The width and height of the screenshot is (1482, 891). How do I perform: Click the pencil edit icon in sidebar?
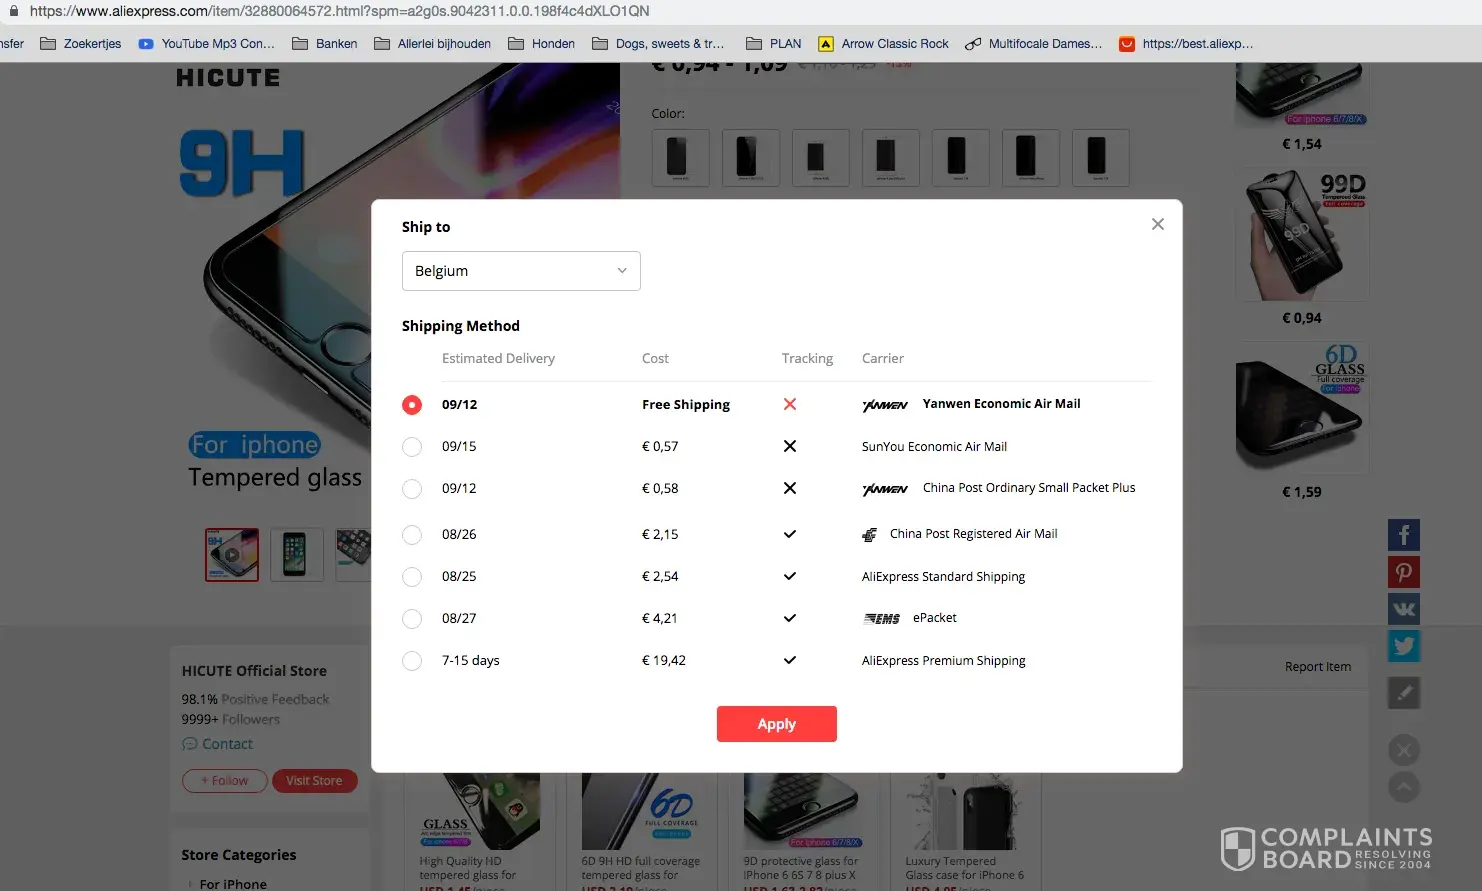pos(1404,693)
